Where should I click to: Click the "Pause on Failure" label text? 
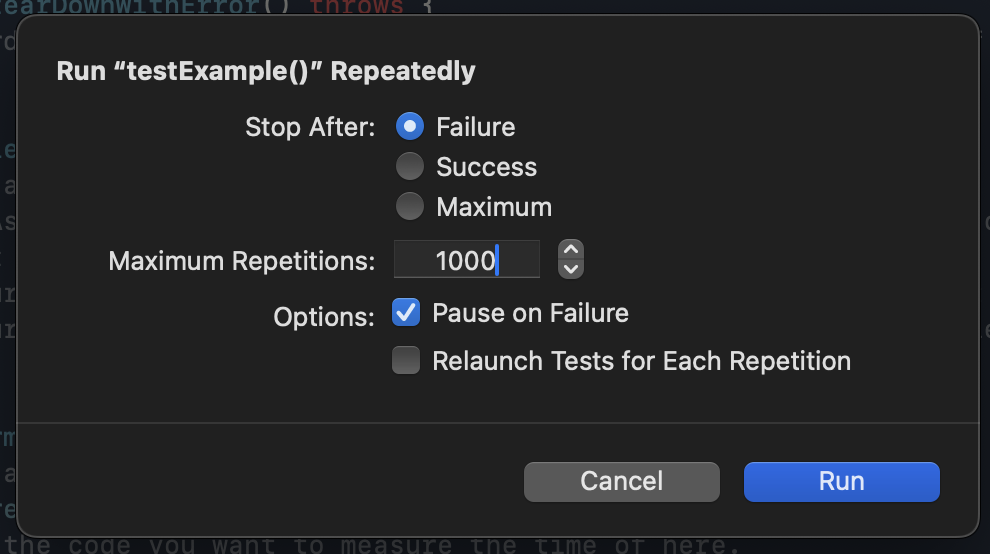tap(530, 313)
